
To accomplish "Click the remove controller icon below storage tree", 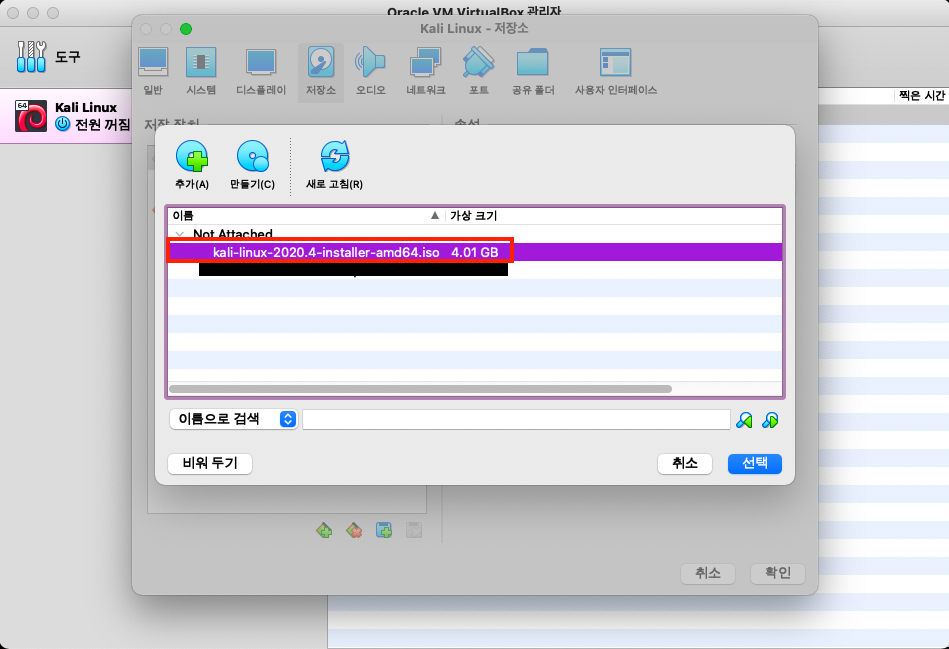I will (x=354, y=531).
